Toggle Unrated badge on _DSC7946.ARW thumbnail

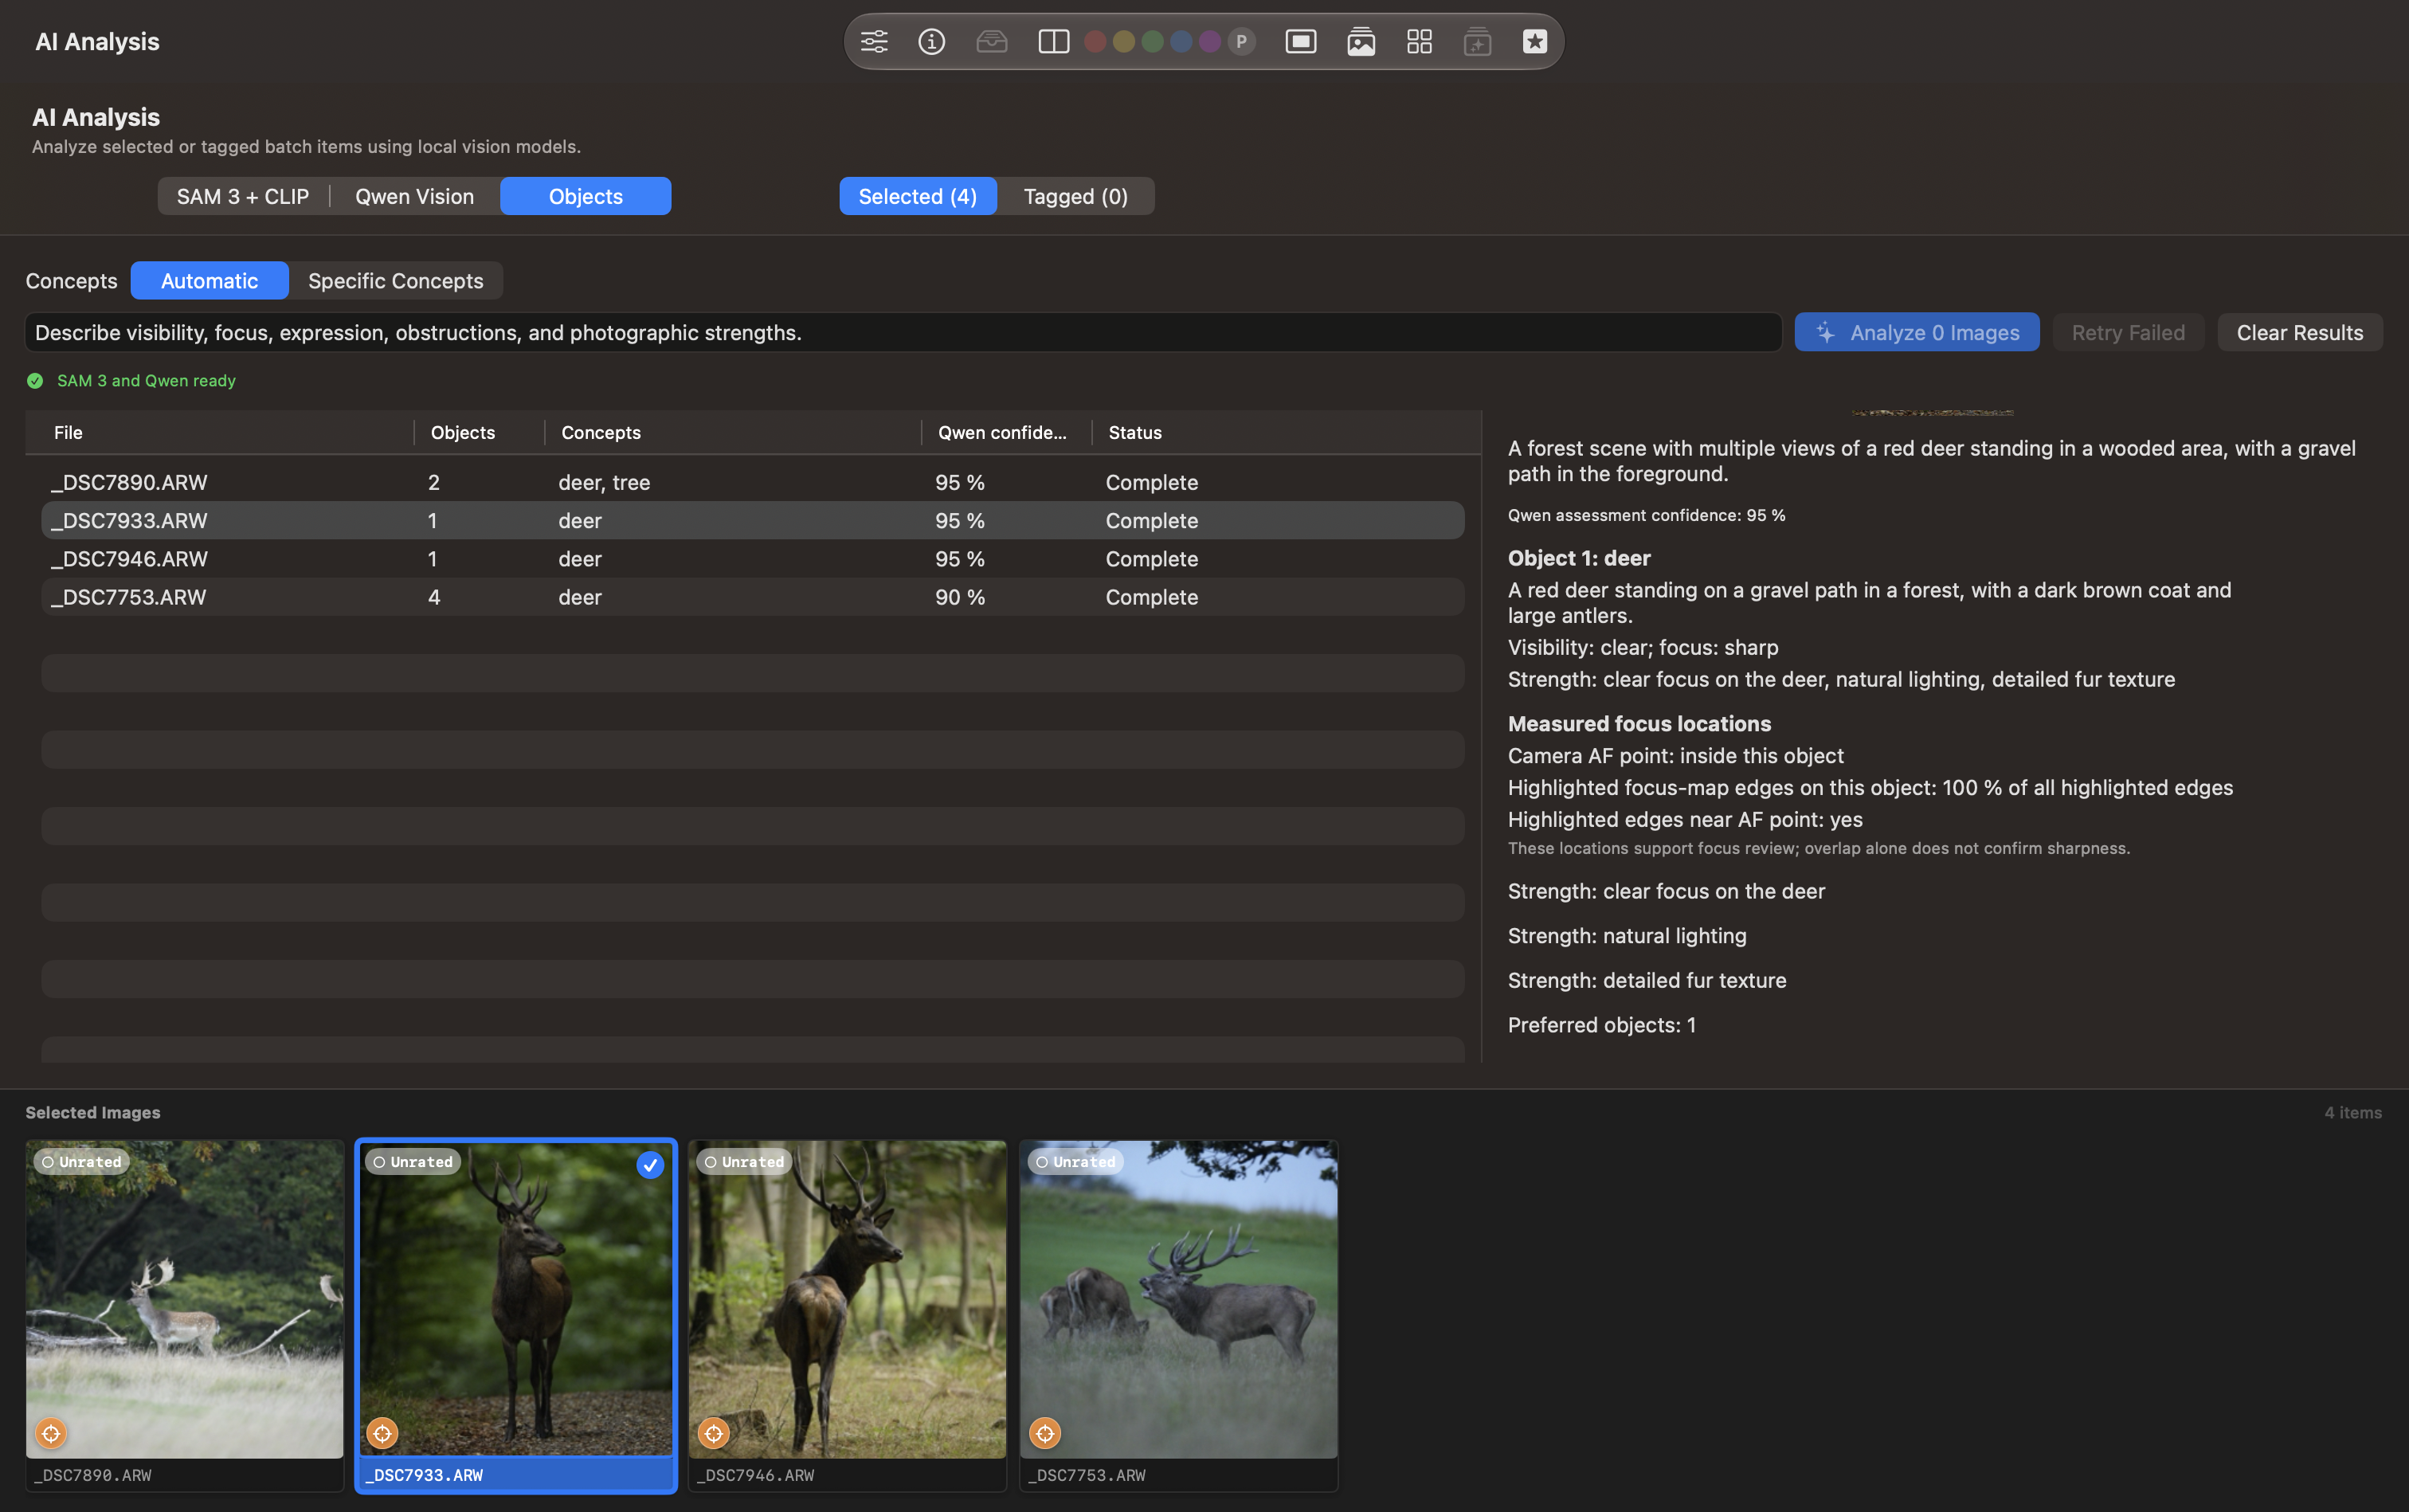click(x=745, y=1162)
